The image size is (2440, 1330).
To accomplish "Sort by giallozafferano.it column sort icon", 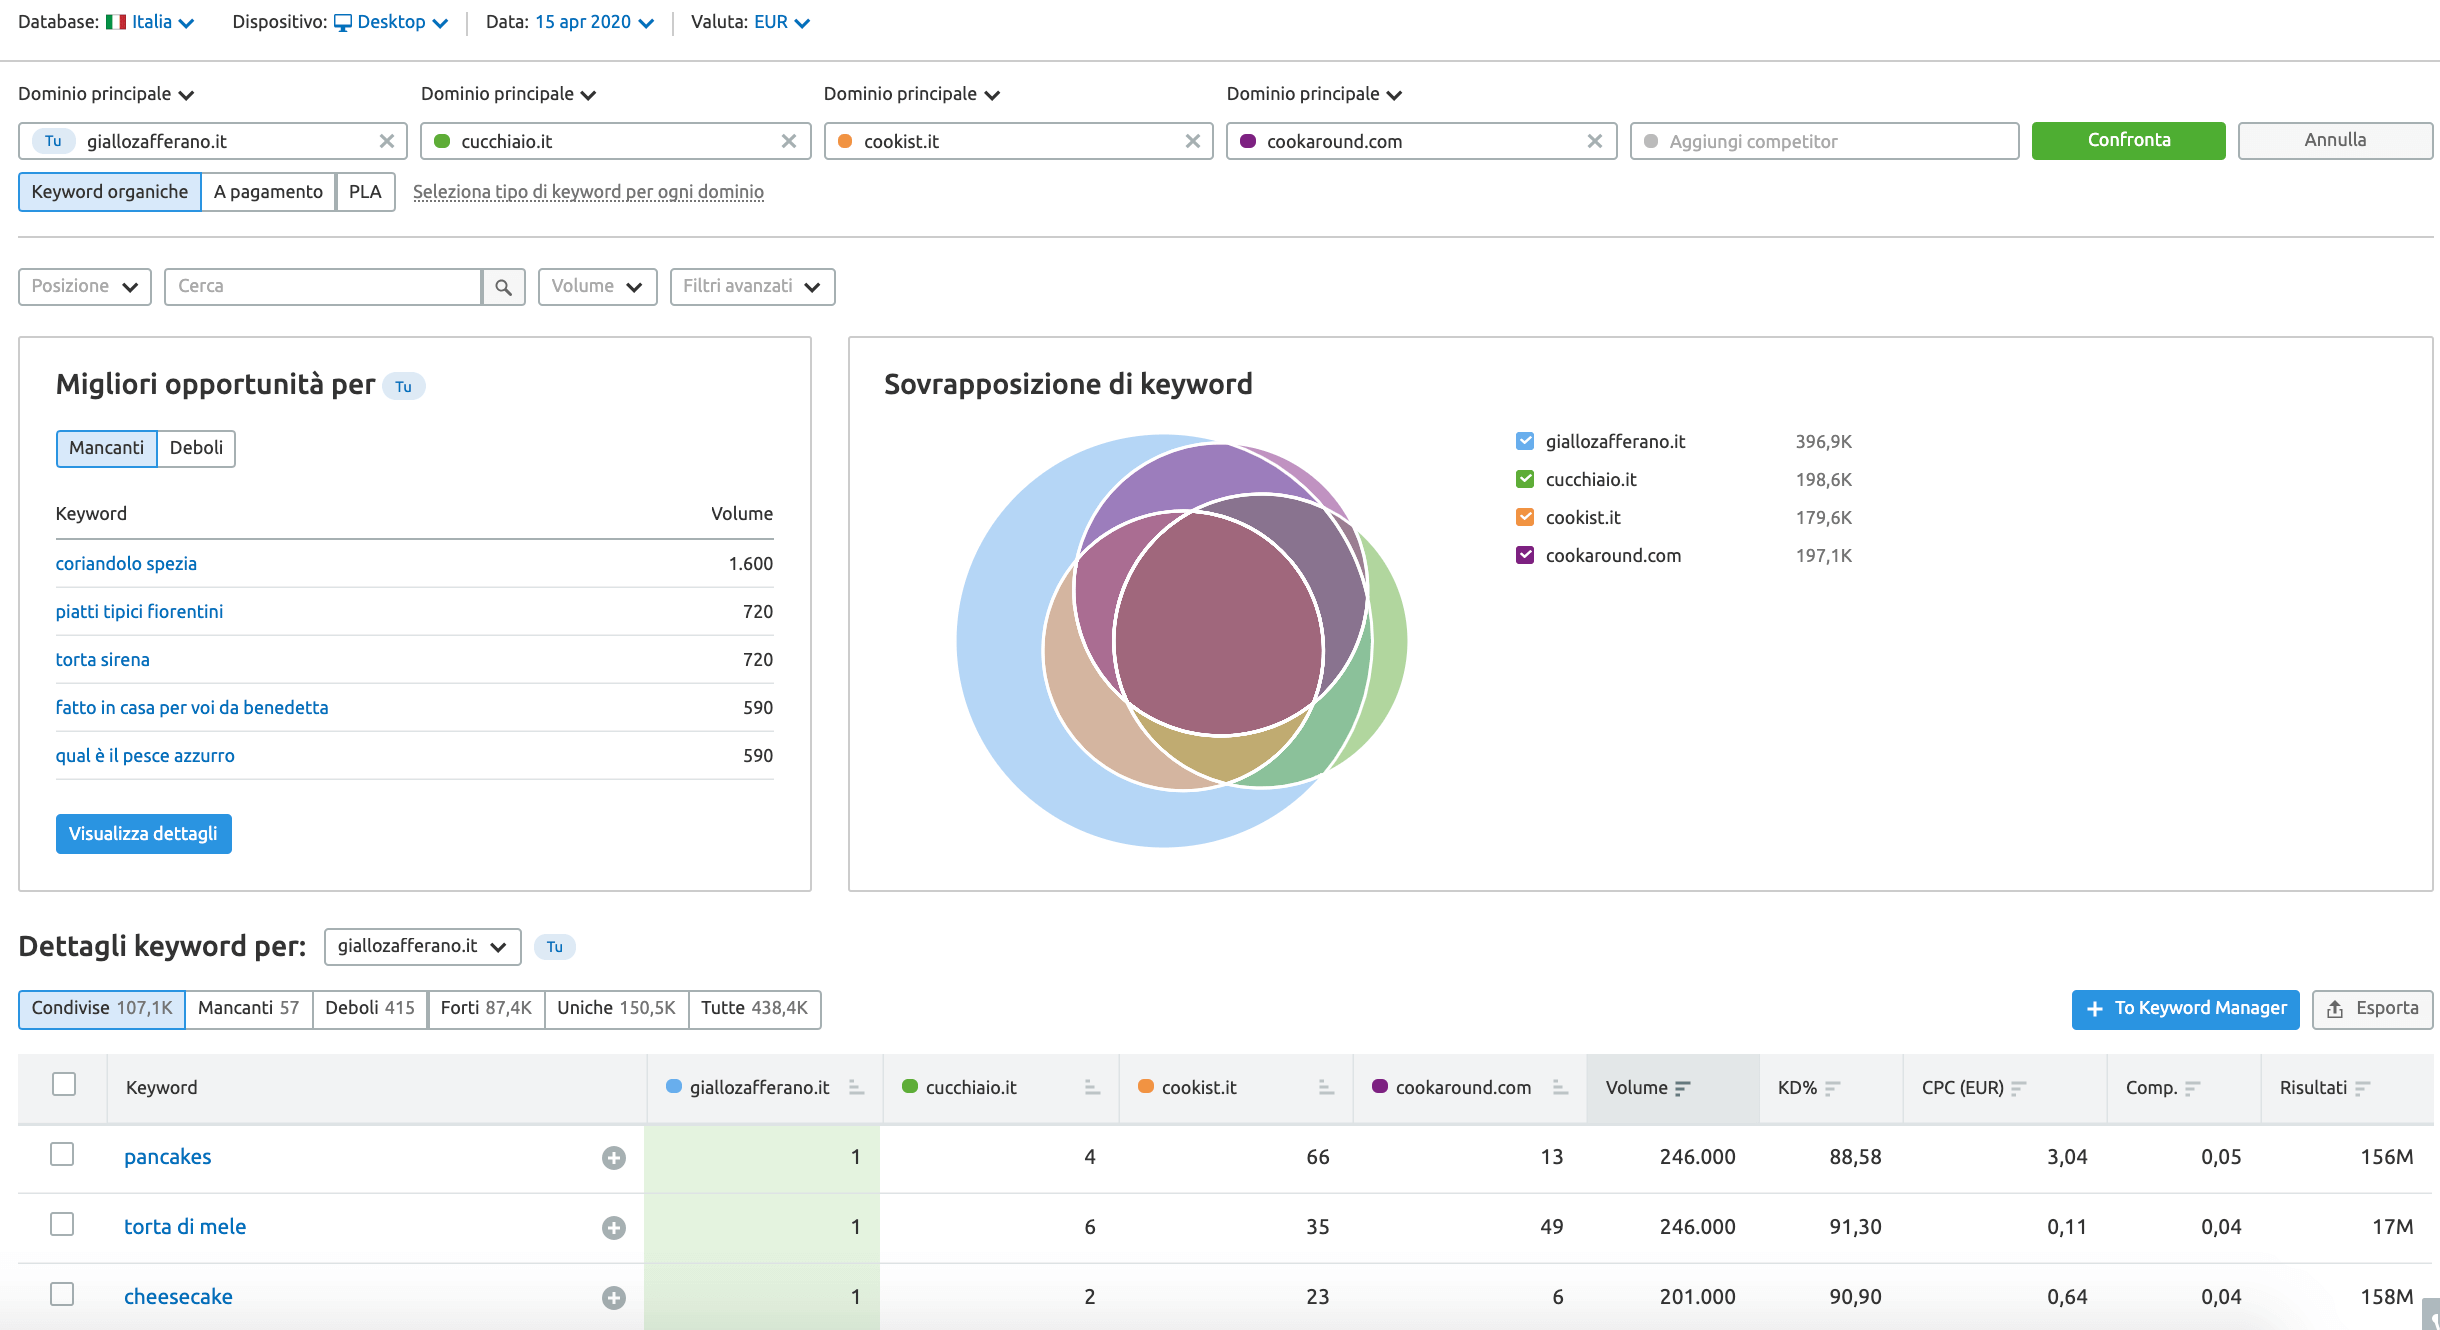I will (x=856, y=1088).
